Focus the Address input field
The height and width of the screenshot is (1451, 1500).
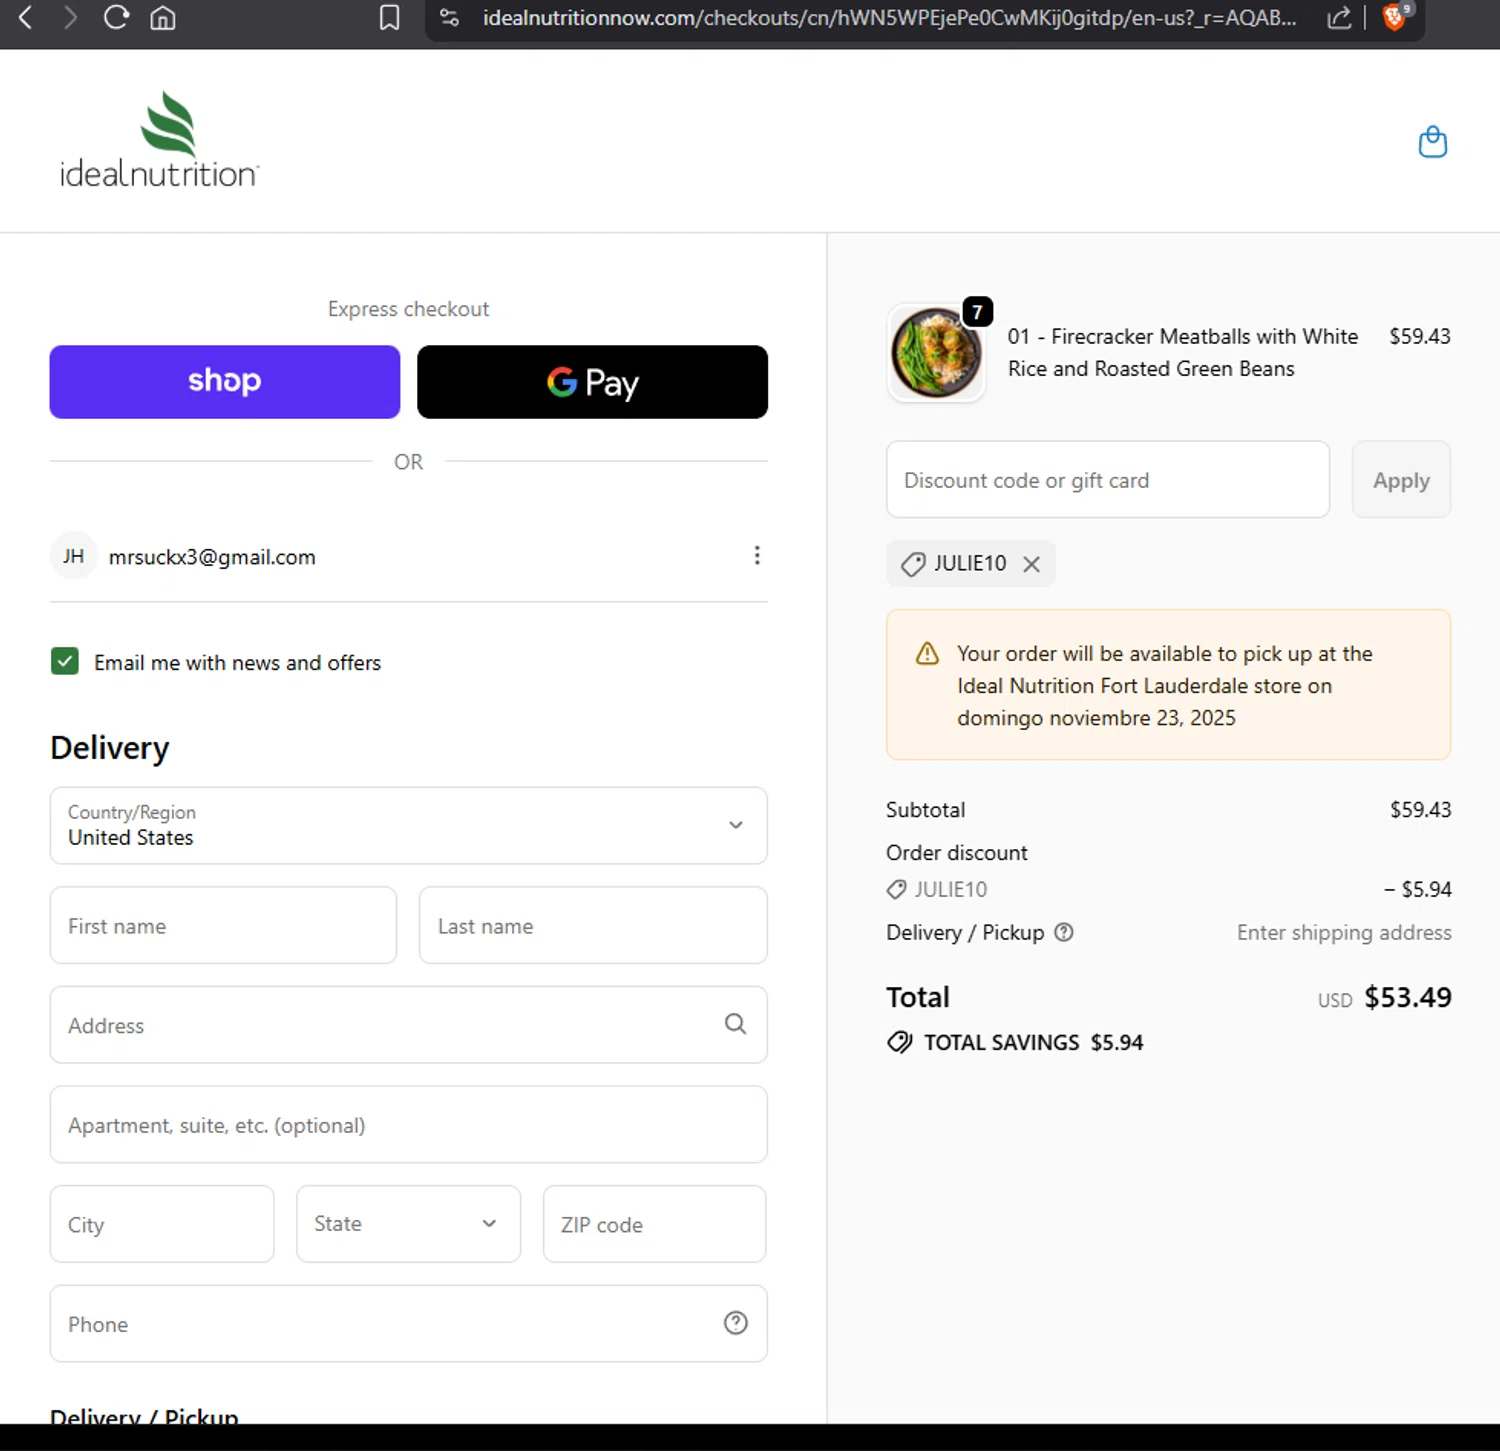coord(408,1025)
